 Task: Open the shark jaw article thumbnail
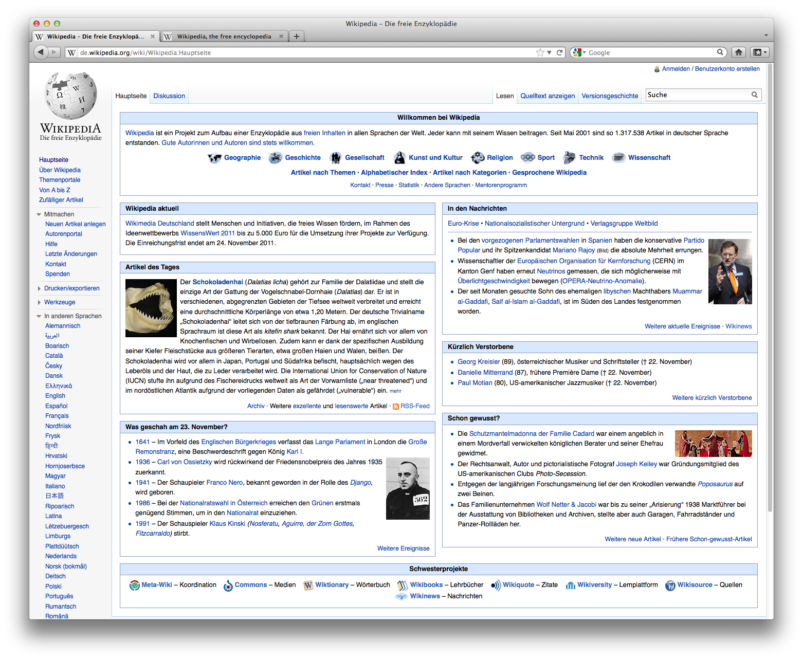pyautogui.click(x=151, y=308)
